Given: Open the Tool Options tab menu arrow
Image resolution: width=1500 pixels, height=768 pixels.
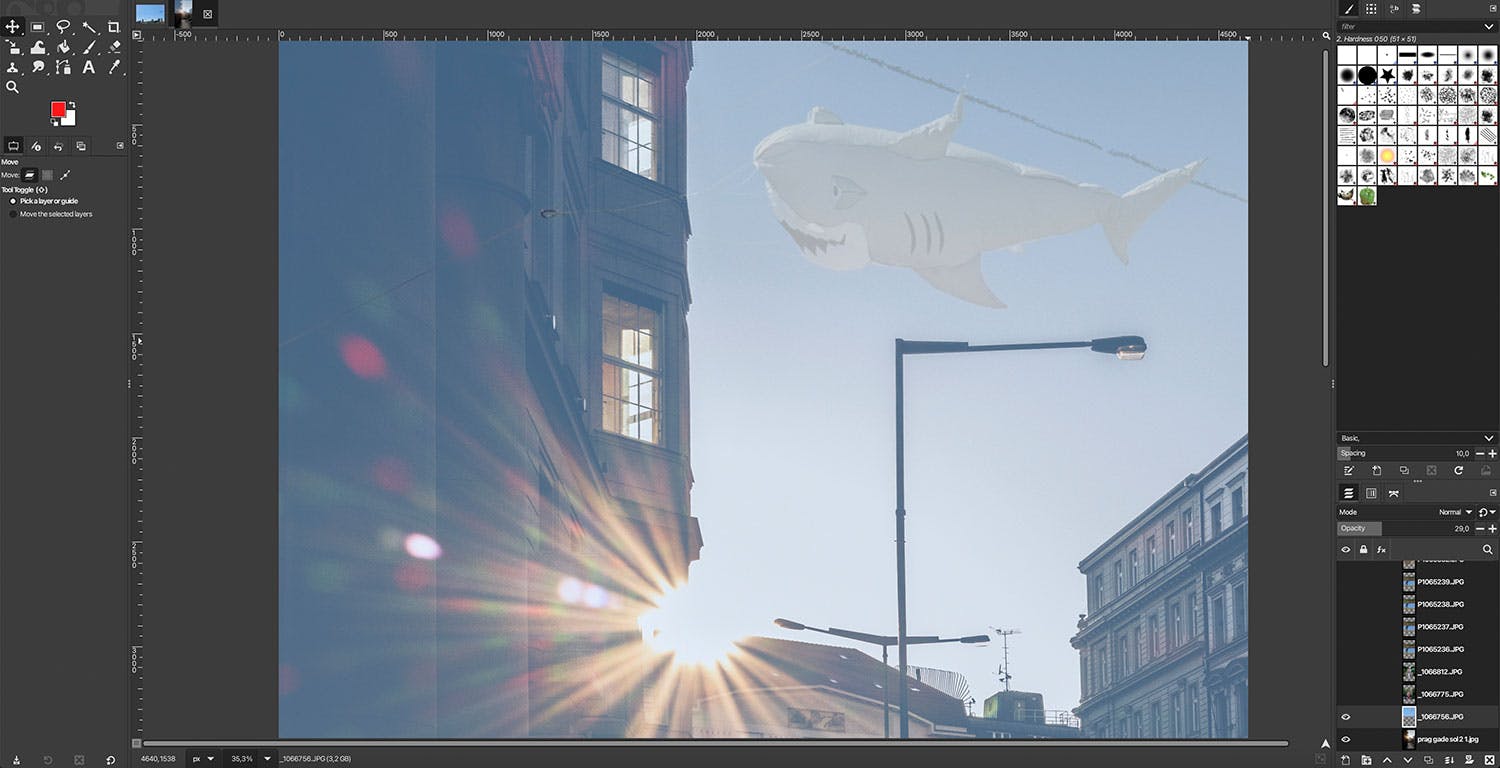Looking at the screenshot, I should coord(120,146).
